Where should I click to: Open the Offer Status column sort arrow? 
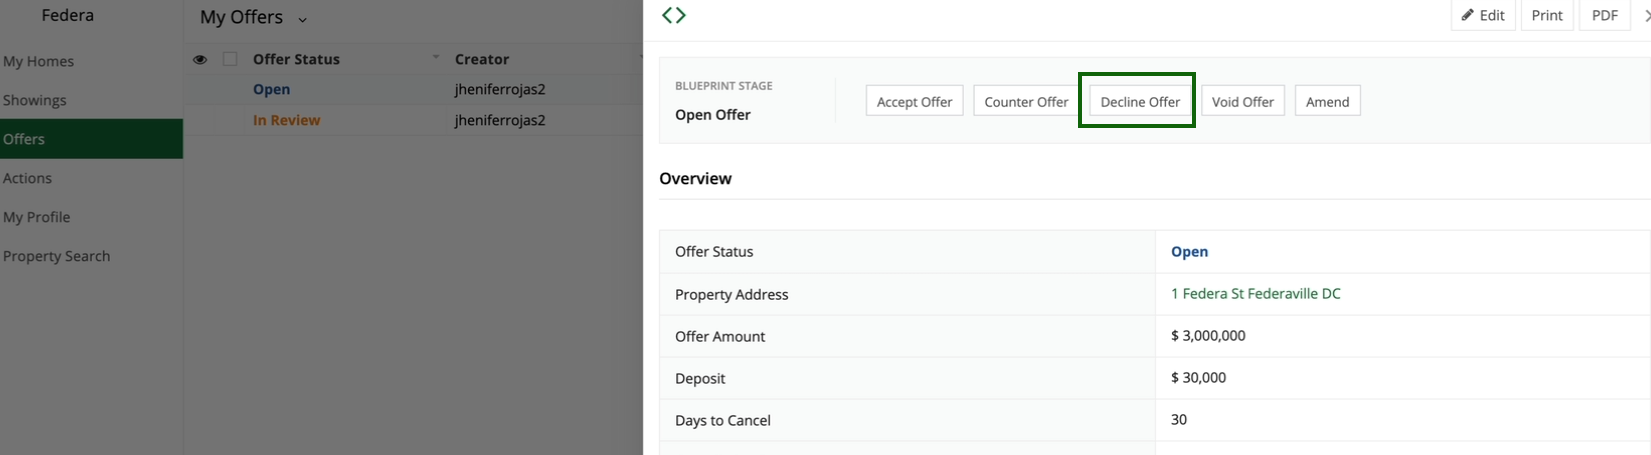click(436, 58)
